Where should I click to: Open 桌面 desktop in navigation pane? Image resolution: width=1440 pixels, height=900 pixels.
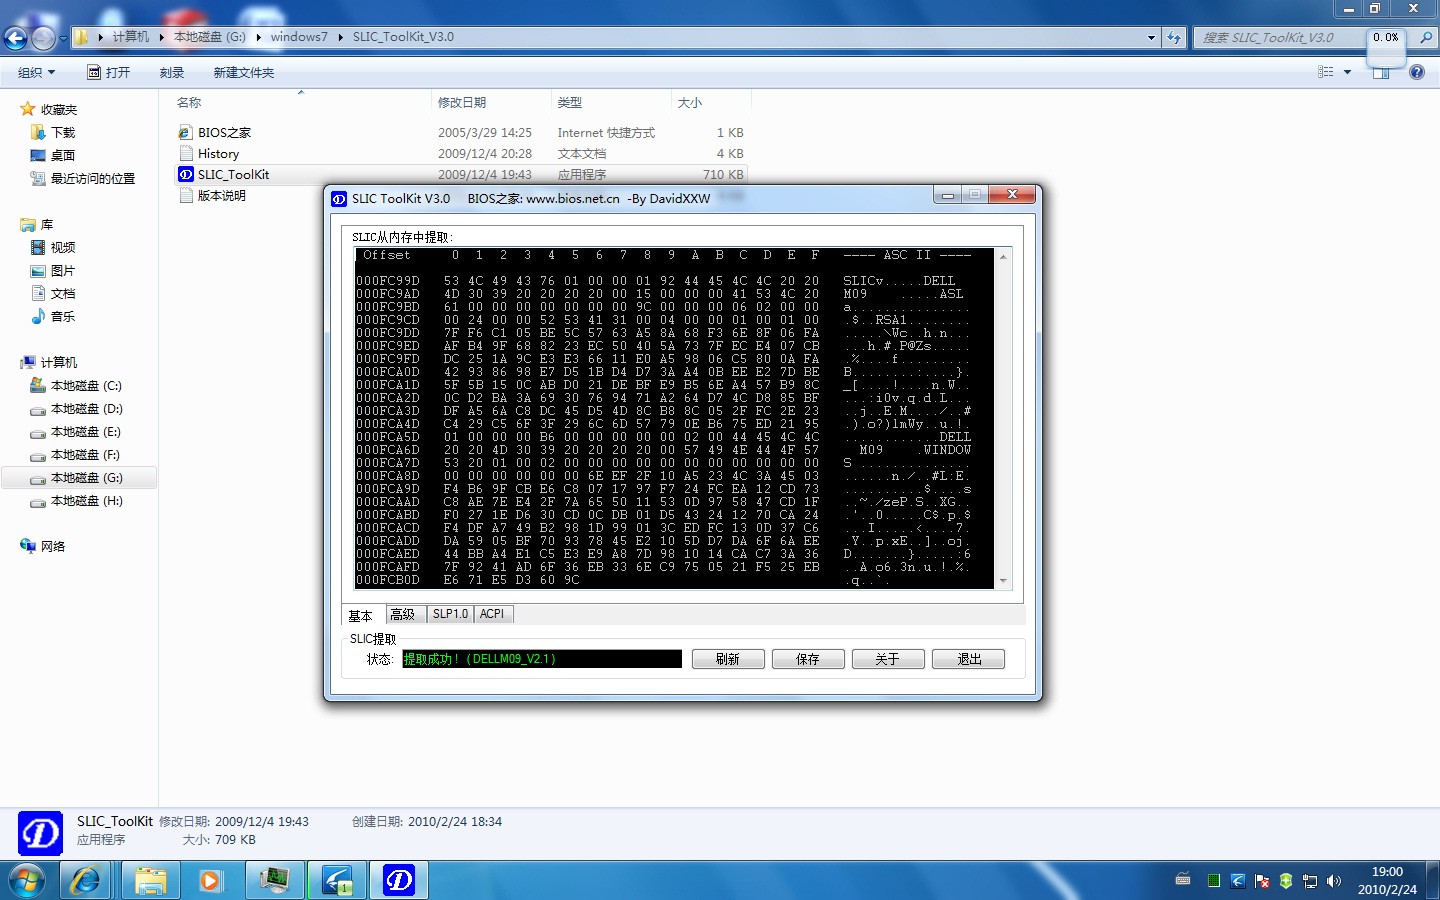63,155
